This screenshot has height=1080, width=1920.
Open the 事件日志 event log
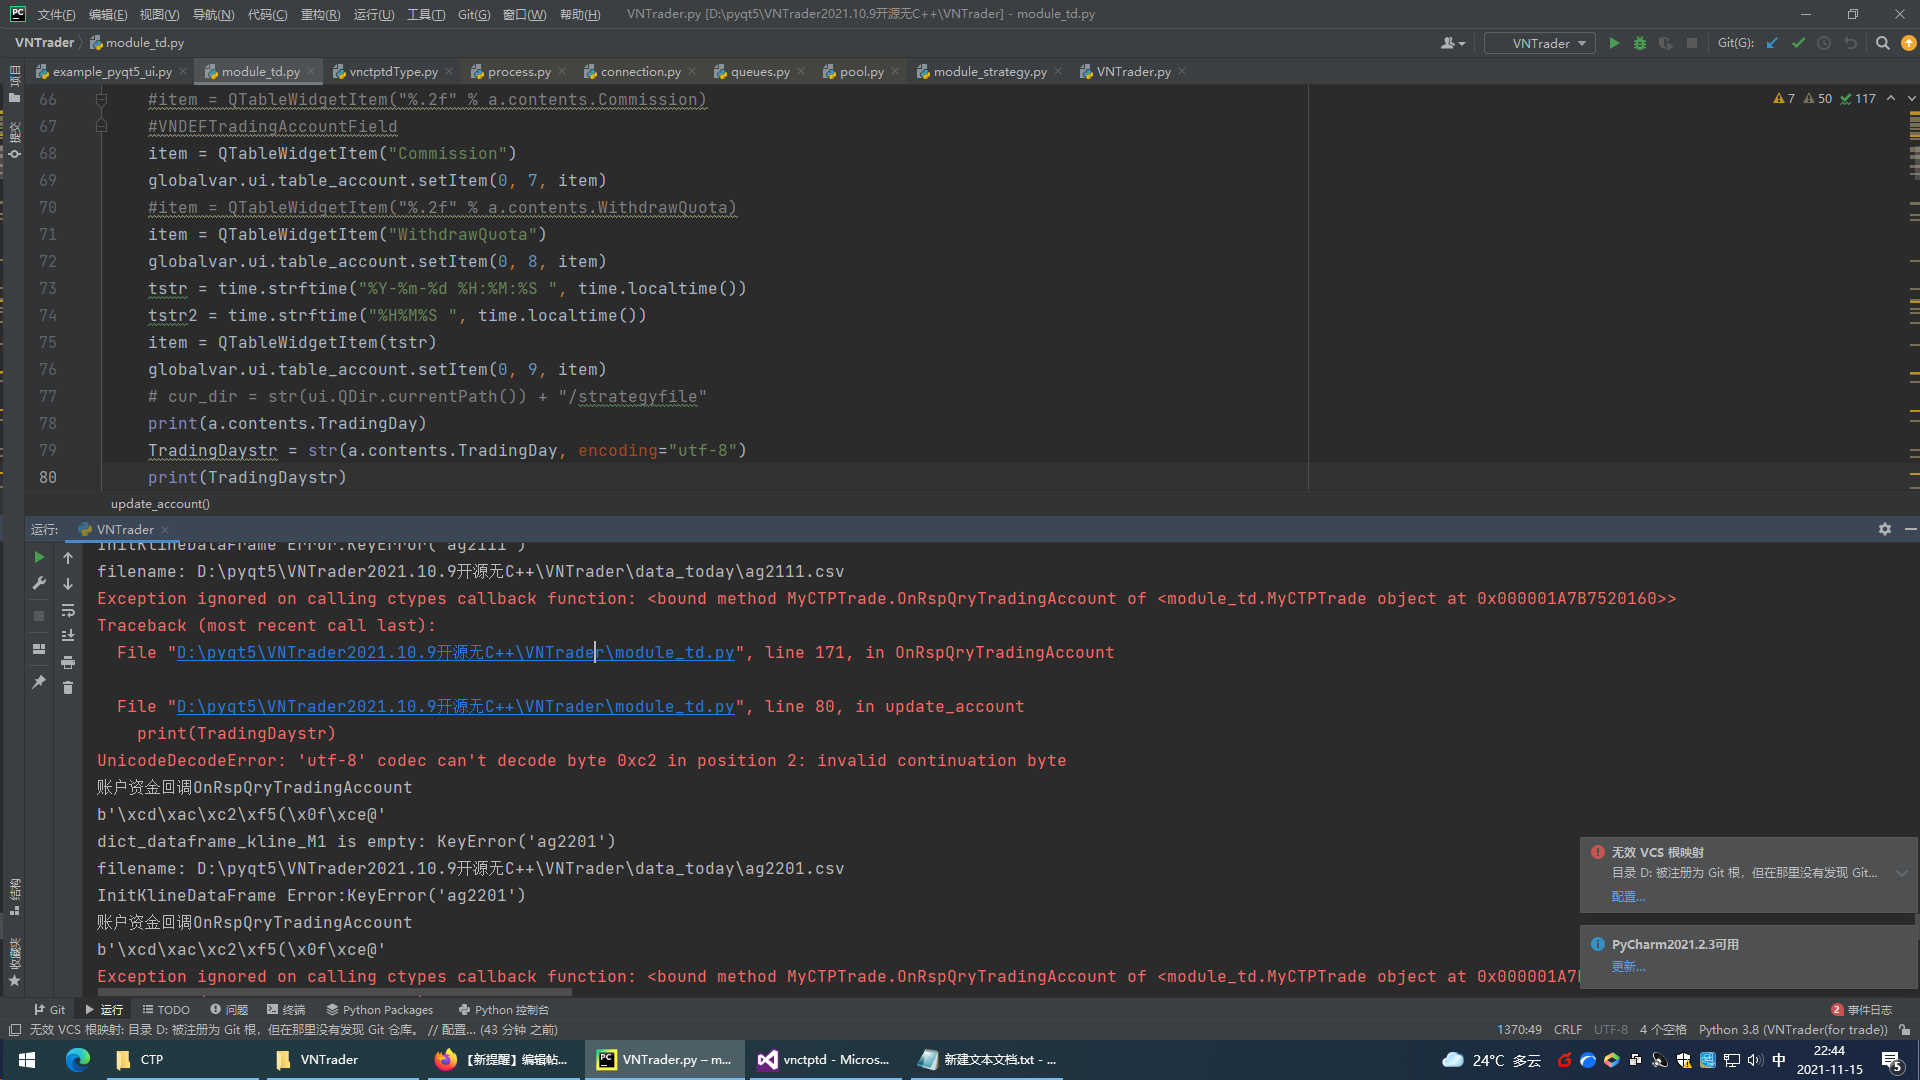(1862, 1009)
